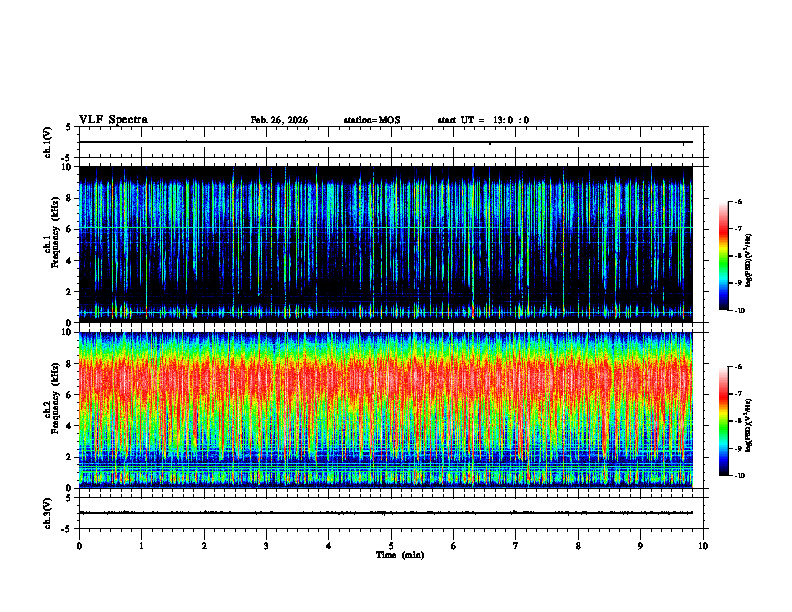The image size is (792, 612).
Task: Click the ch.2 spectrogram color scale bar
Action: pyautogui.click(x=723, y=421)
